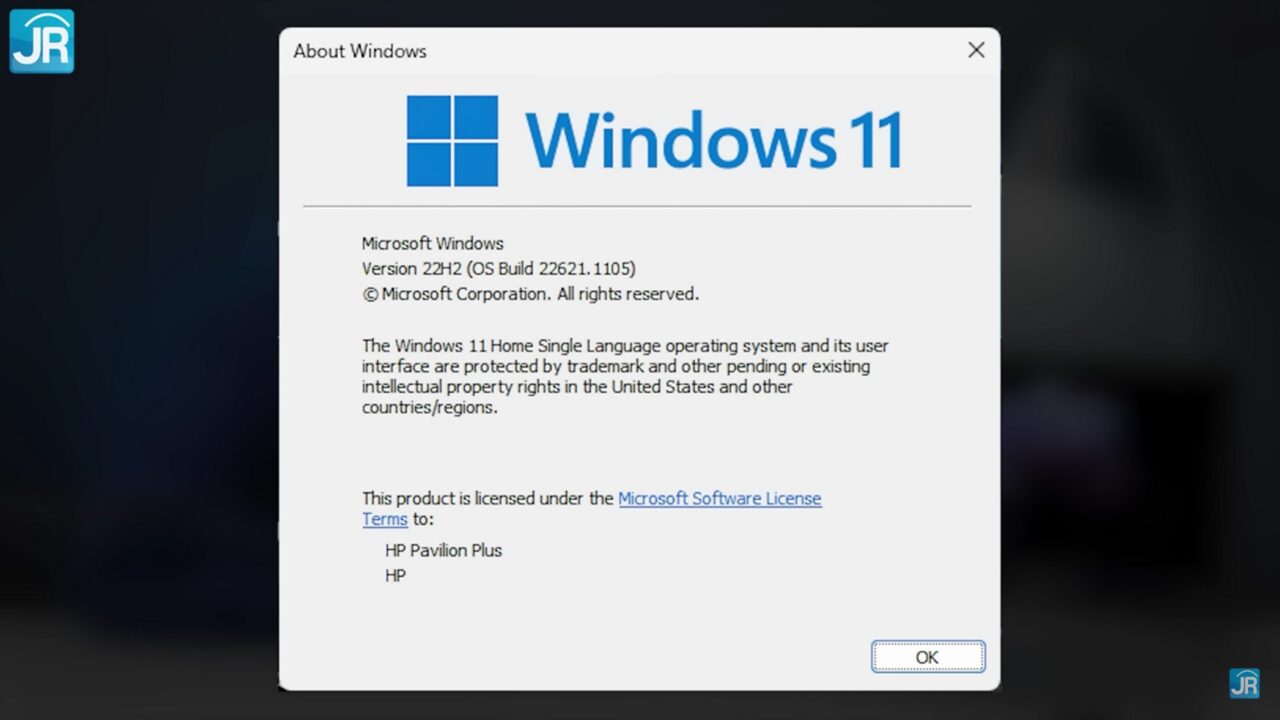The height and width of the screenshot is (720, 1280).
Task: Click the 'HP' organization line
Action: click(x=395, y=576)
